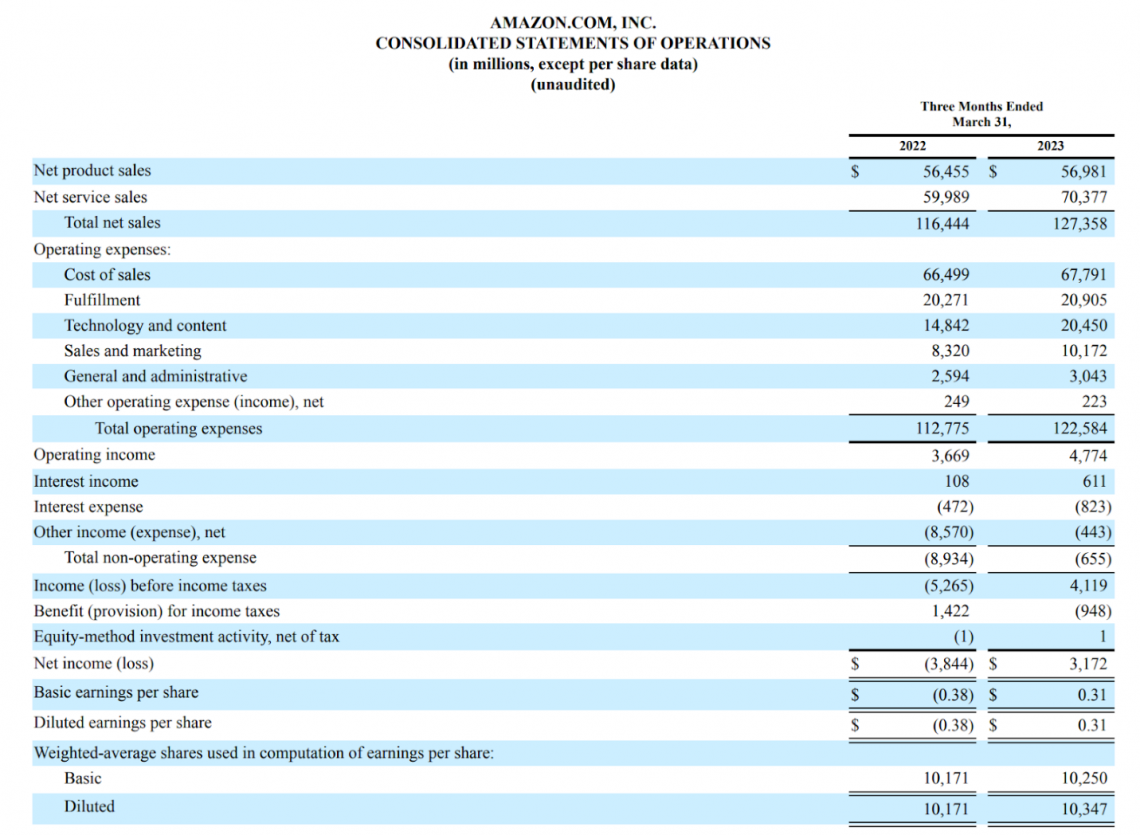Image resolution: width=1140 pixels, height=835 pixels.
Task: Select the "Cost of sales" row label
Action: (107, 275)
